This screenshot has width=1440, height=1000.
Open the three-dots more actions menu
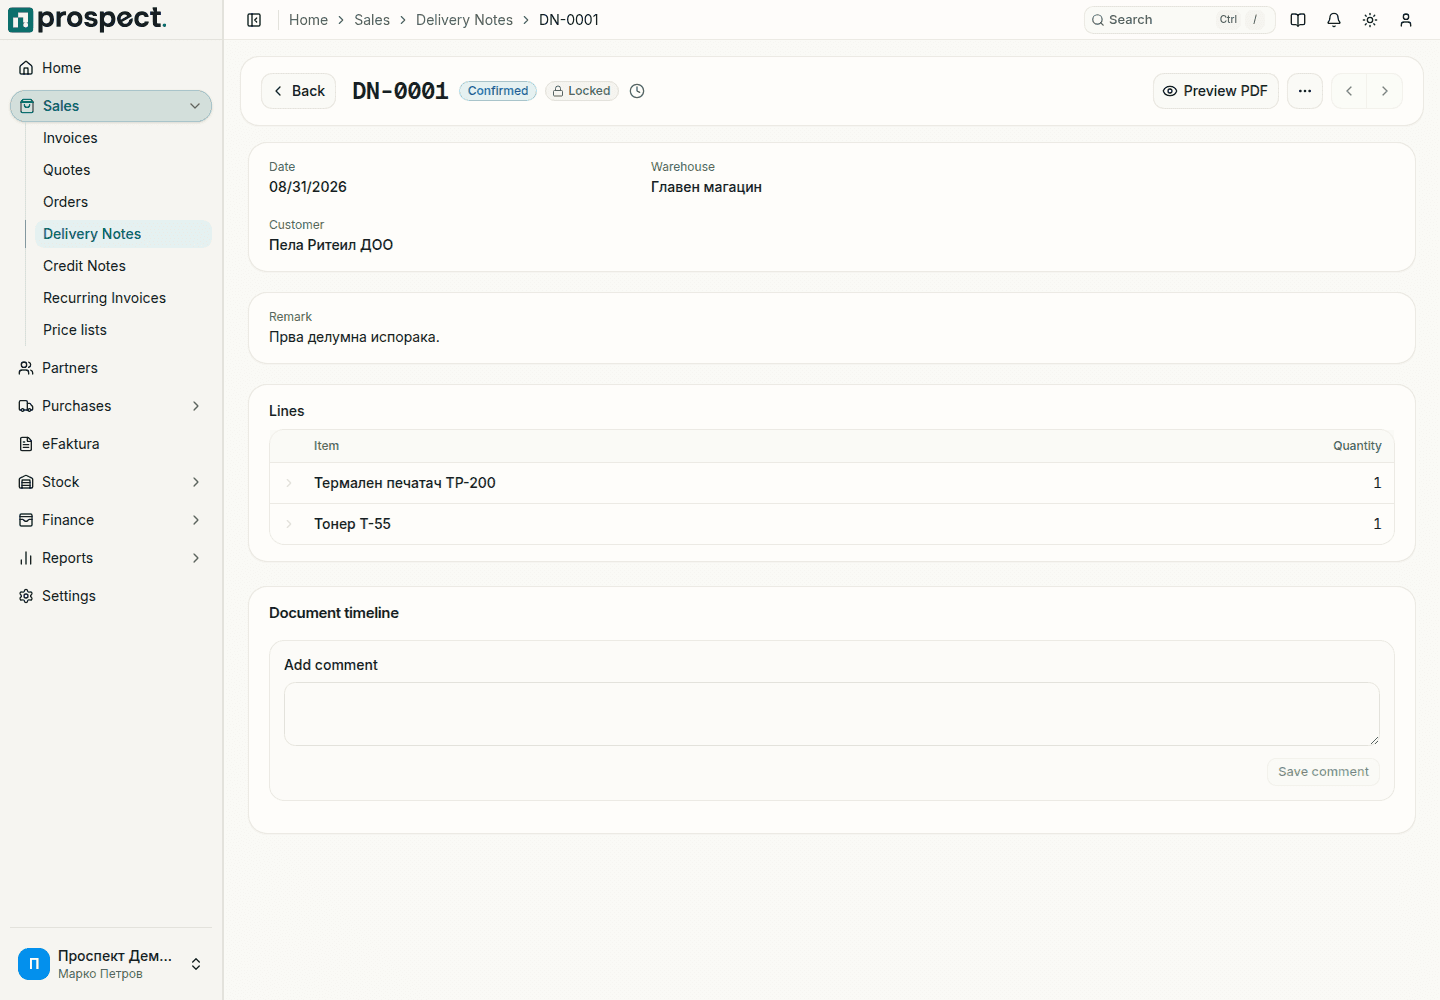(x=1305, y=91)
